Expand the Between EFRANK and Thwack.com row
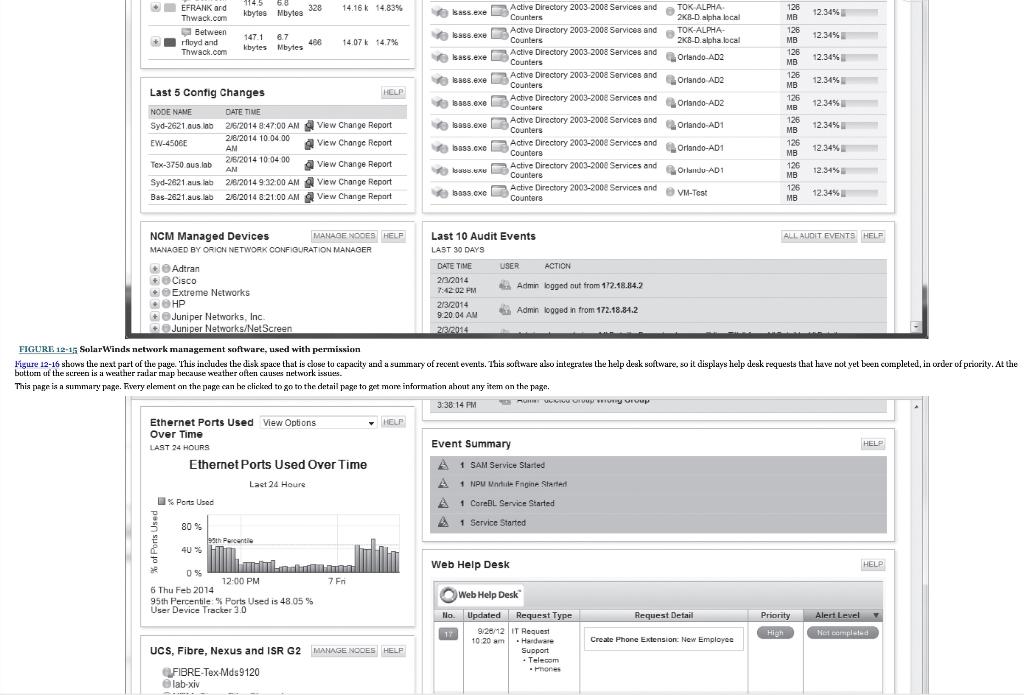The width and height of the screenshot is (1024, 695). [155, 8]
